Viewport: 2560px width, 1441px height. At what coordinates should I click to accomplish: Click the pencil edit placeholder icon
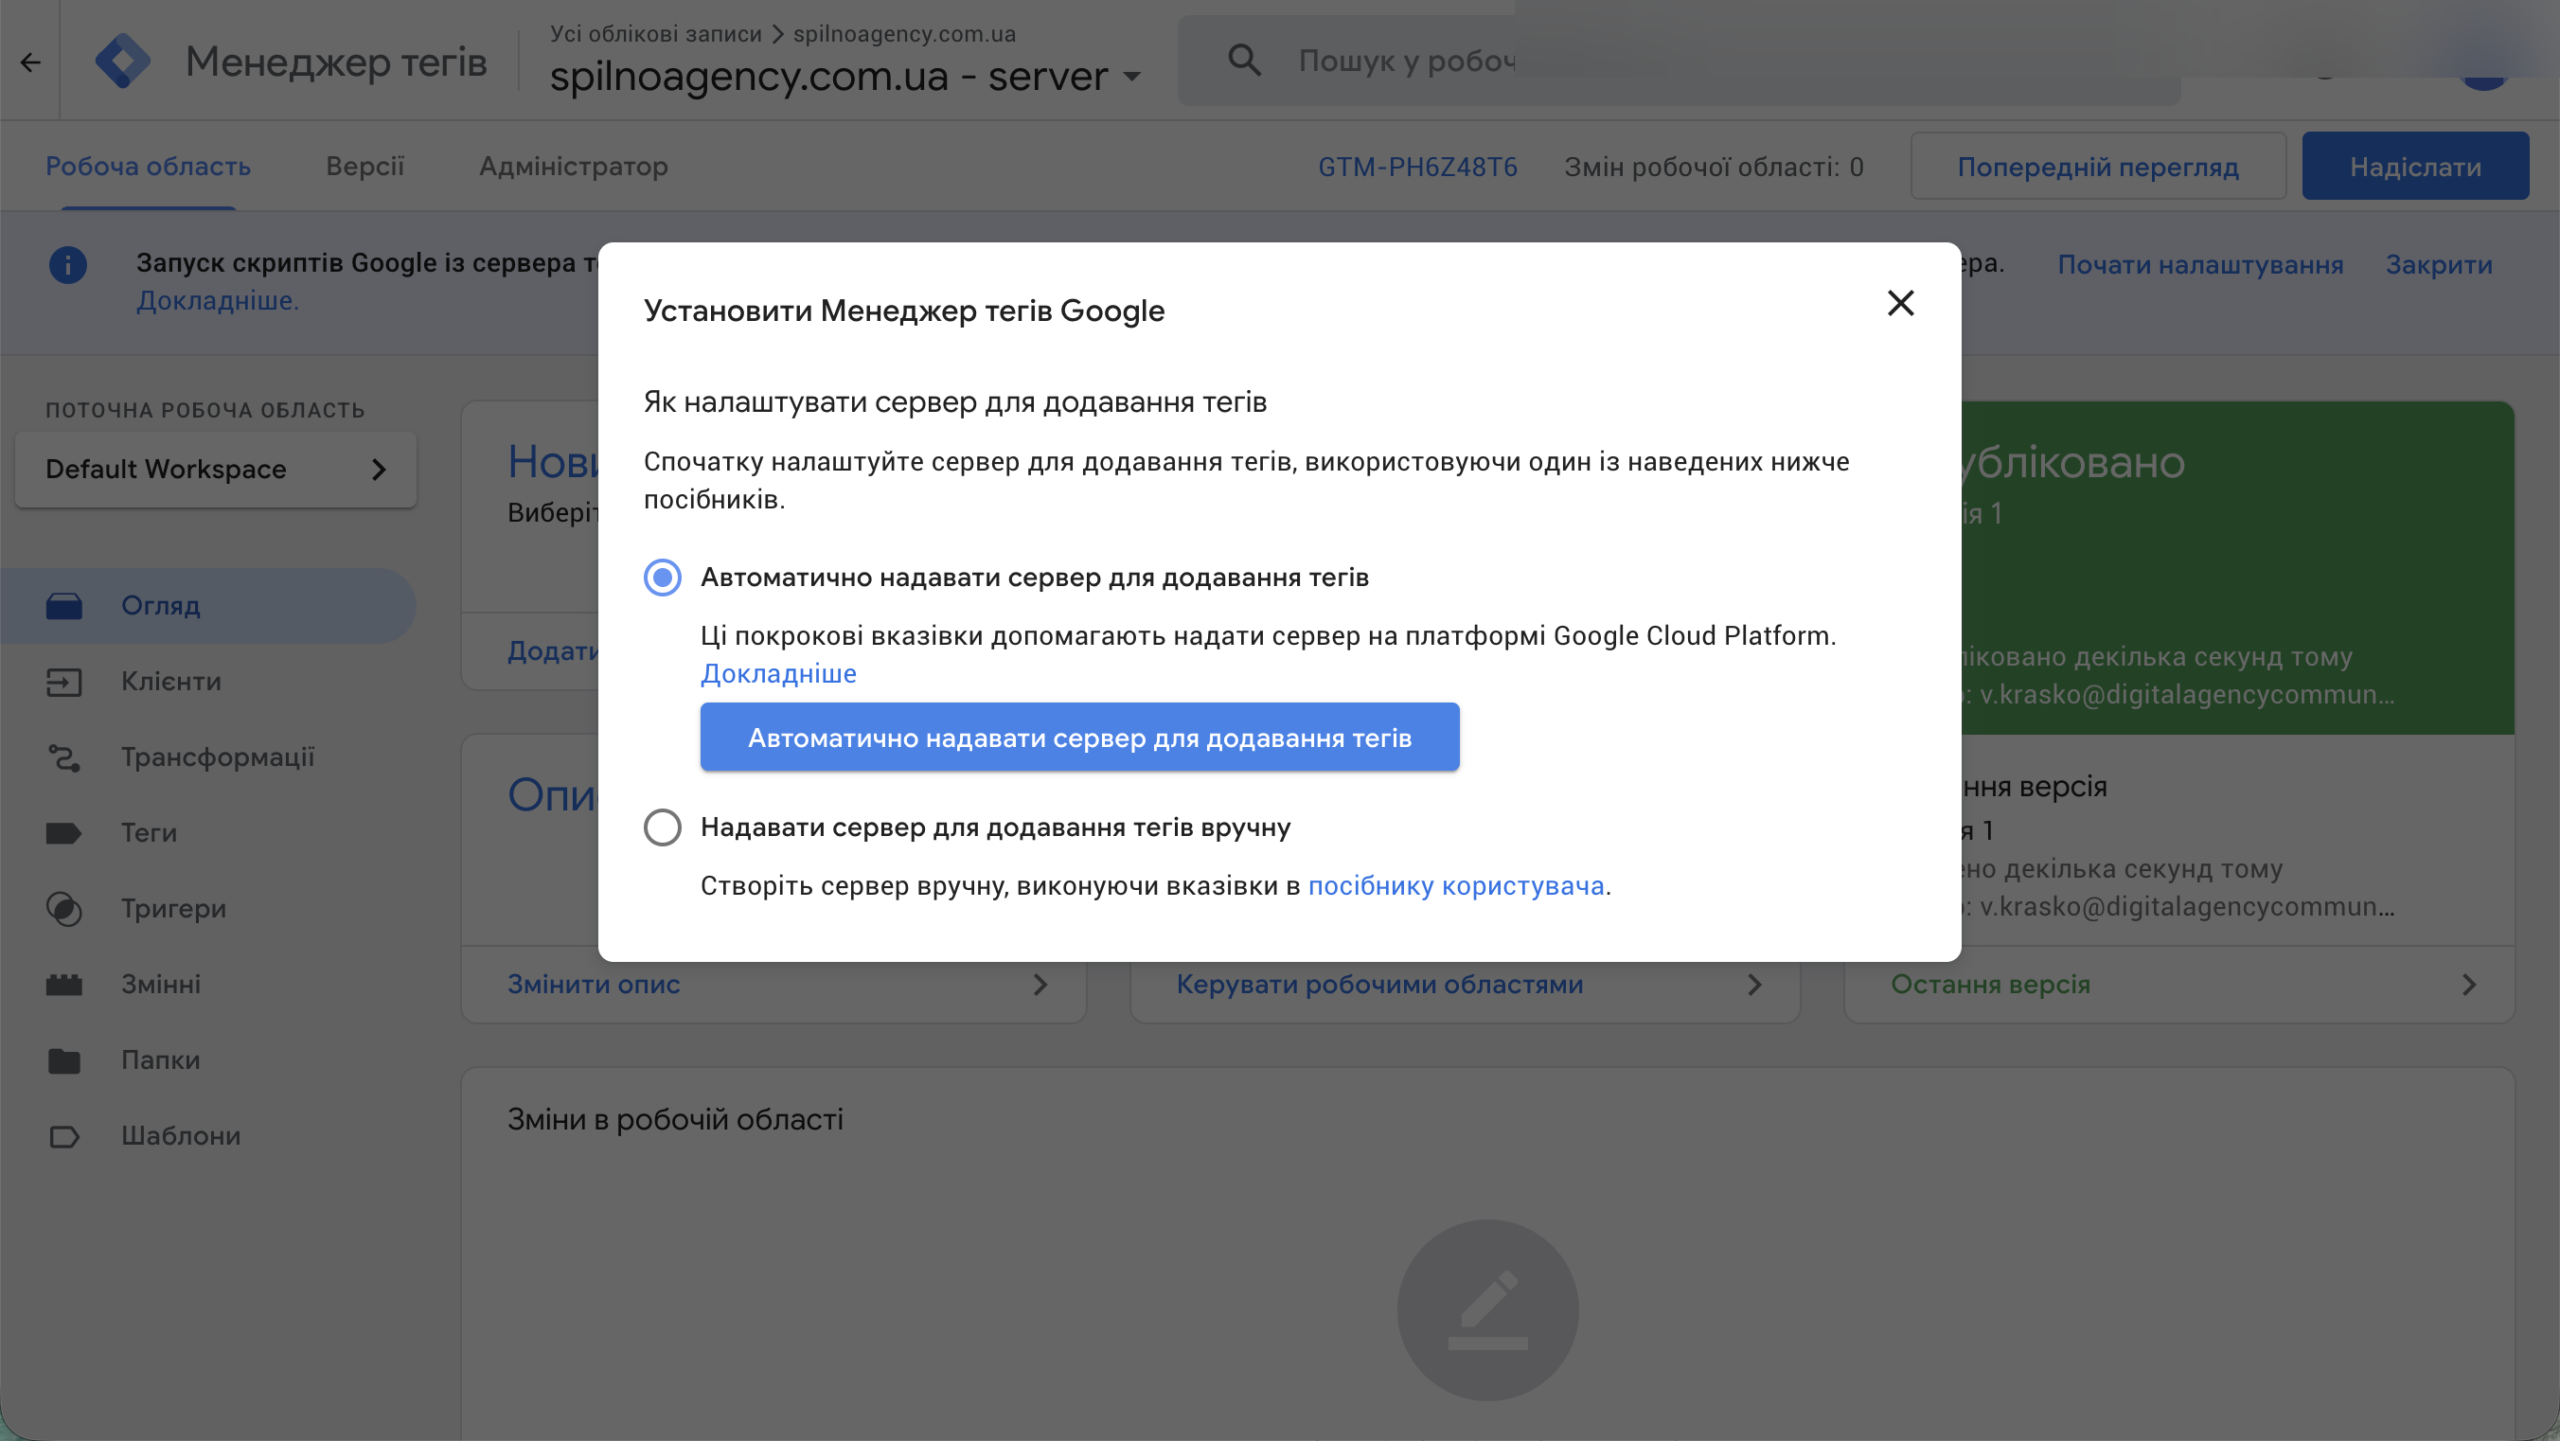1488,1310
